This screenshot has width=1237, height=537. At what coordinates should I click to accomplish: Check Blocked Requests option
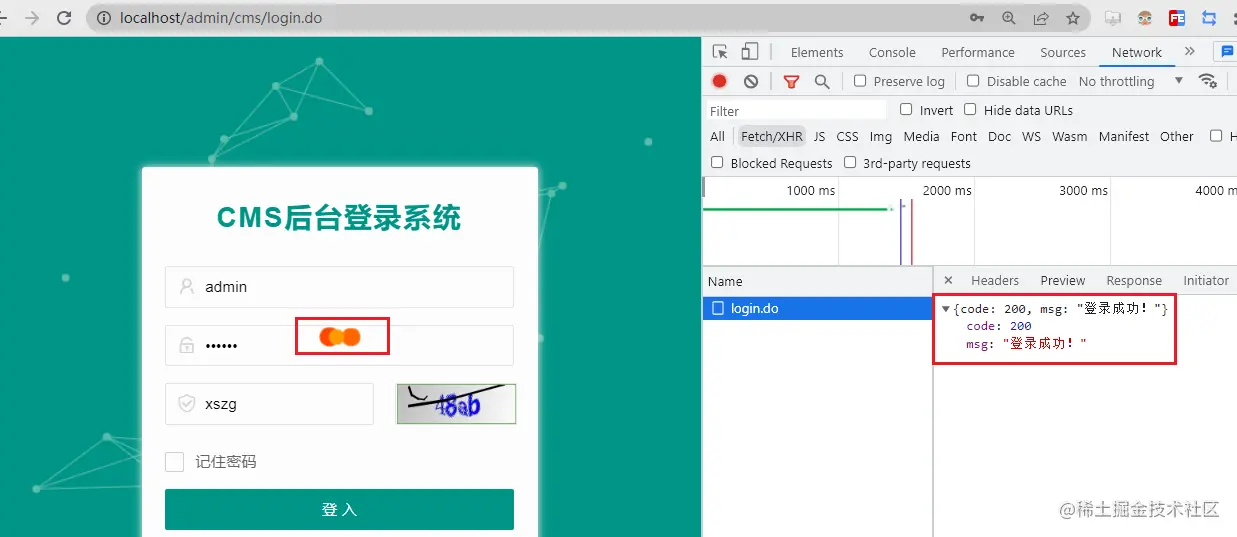[717, 162]
